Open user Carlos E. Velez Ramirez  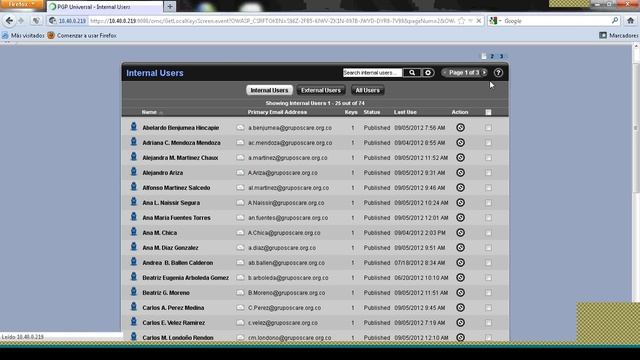(173, 323)
